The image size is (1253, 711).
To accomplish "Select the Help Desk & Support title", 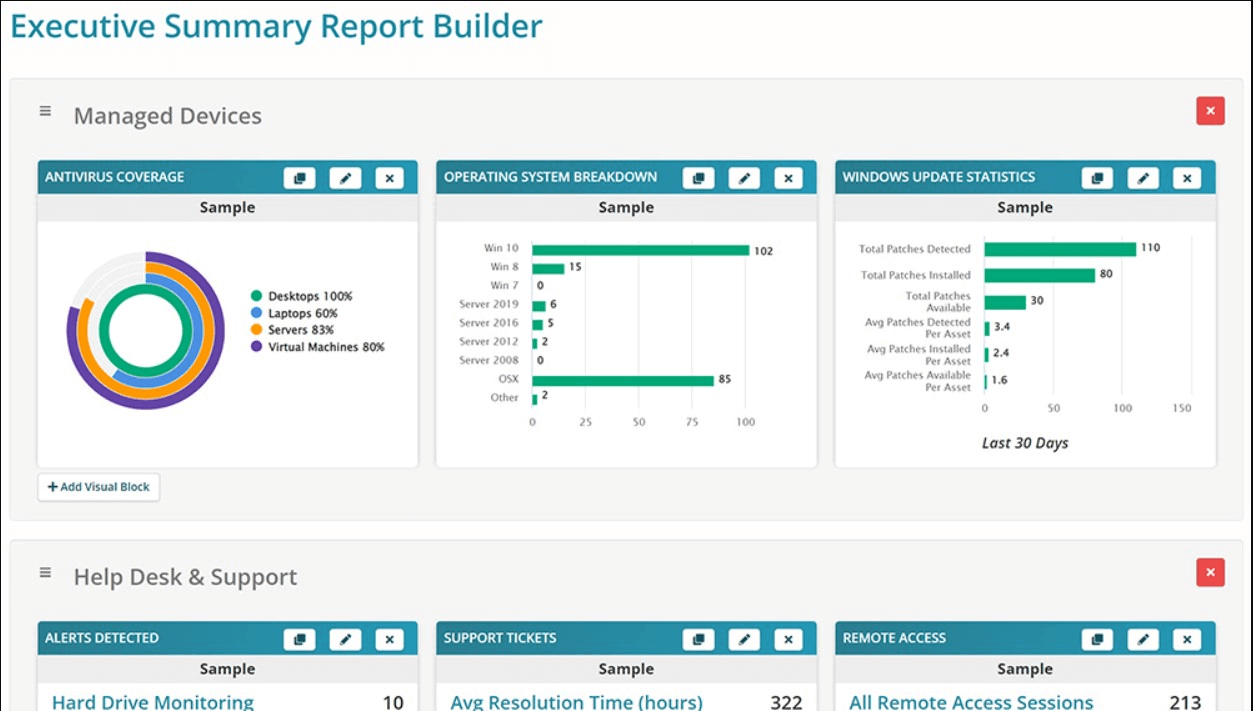I will coord(185,577).
